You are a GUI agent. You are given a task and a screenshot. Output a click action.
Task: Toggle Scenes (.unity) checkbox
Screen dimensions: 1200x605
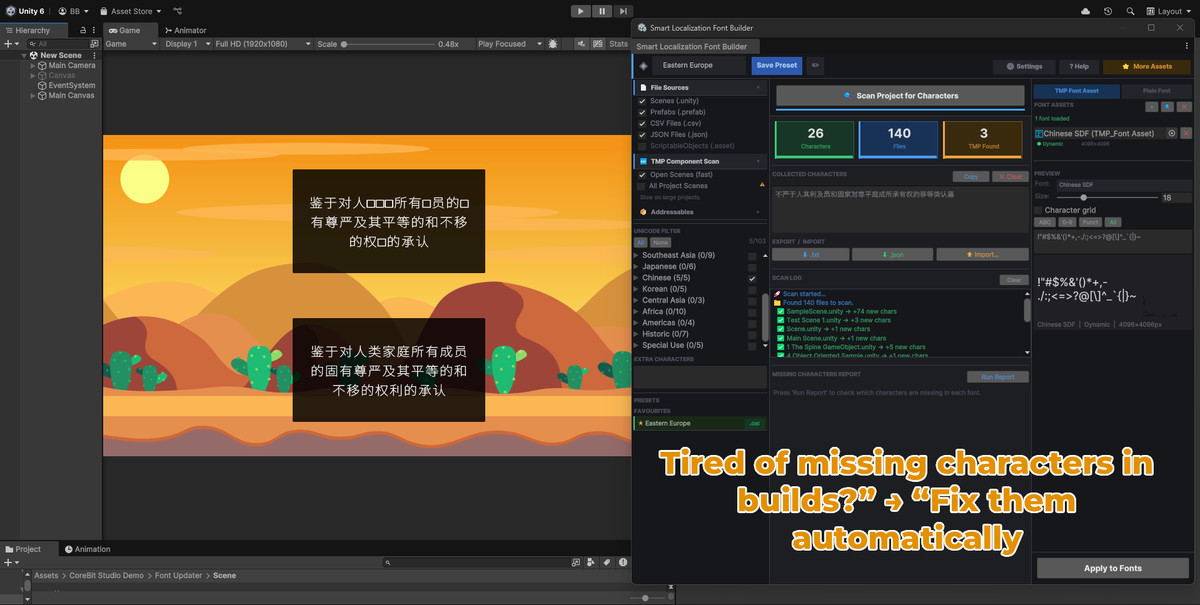[x=642, y=101]
